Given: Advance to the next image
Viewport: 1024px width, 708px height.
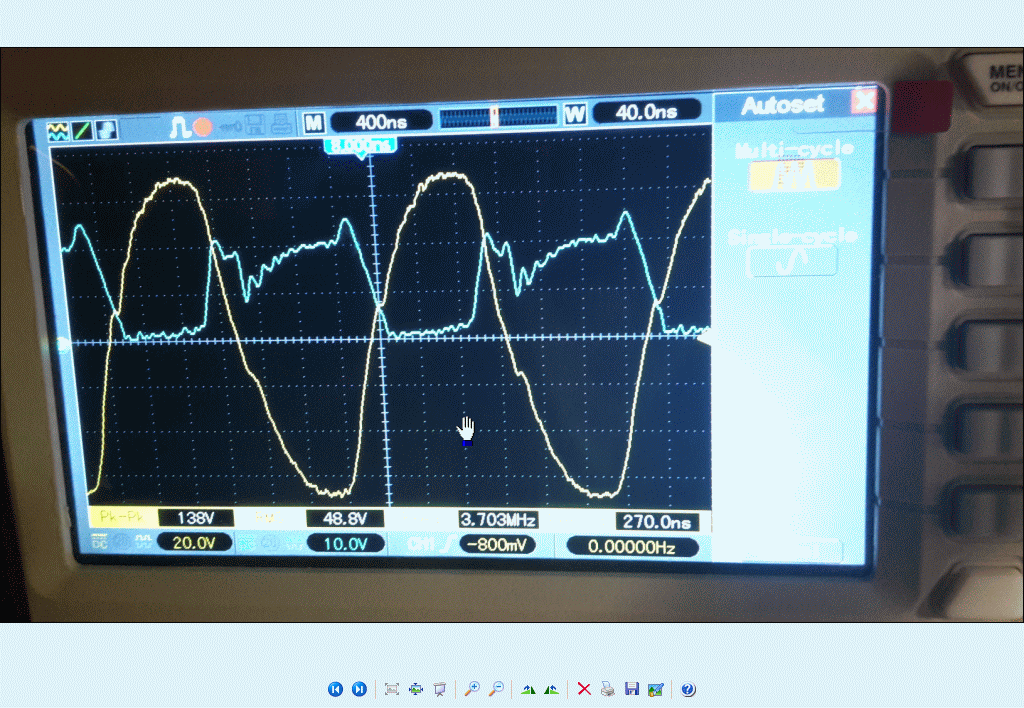Looking at the screenshot, I should coord(359,689).
